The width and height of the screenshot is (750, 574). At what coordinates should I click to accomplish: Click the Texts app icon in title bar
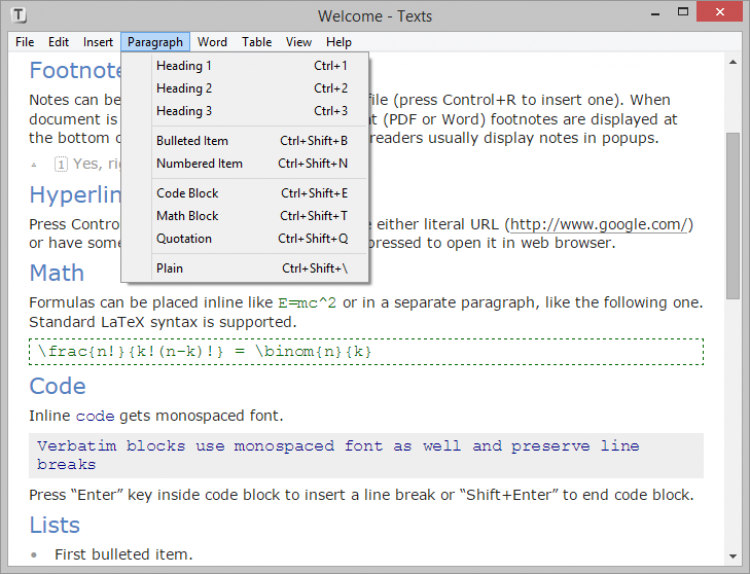pyautogui.click(x=21, y=15)
